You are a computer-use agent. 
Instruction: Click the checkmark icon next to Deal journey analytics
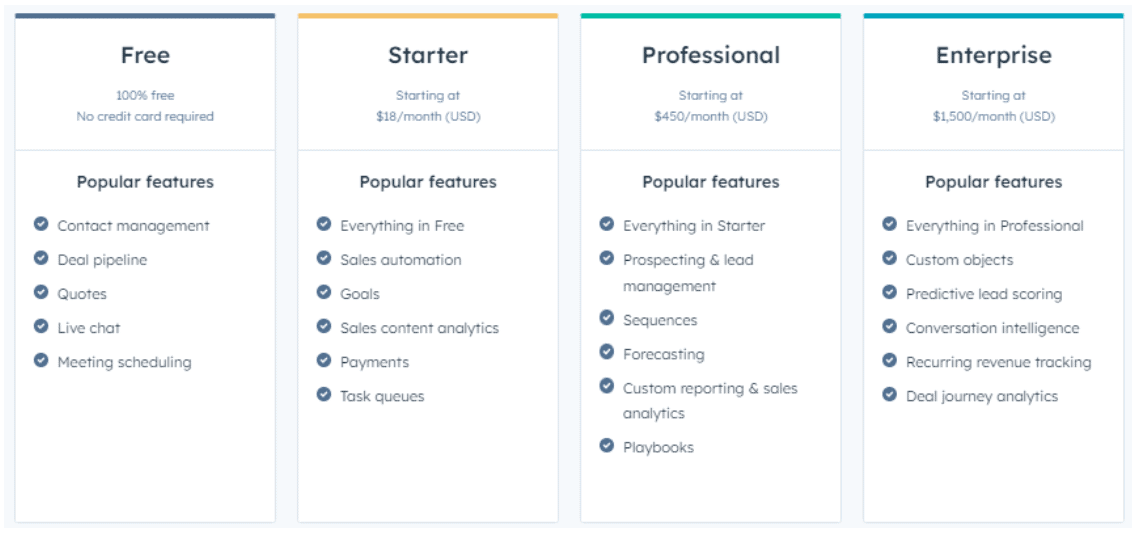[889, 395]
